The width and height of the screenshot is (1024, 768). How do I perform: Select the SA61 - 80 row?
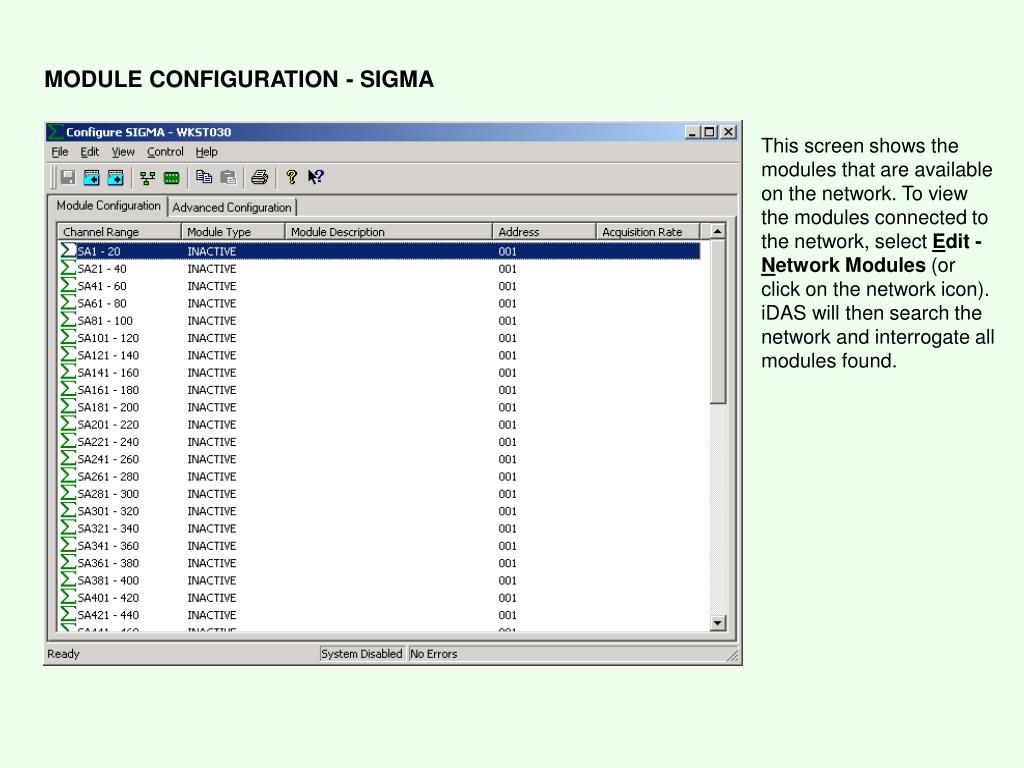click(x=379, y=303)
